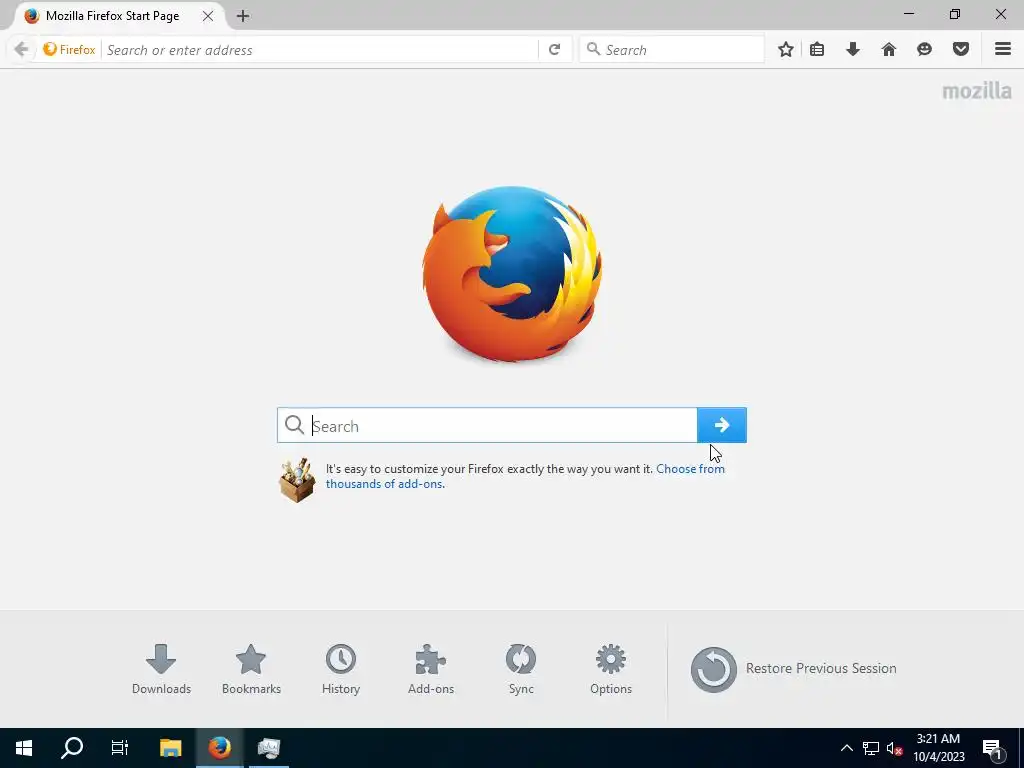This screenshot has height=768, width=1024.
Task: Focus the address bar field
Action: click(319, 50)
